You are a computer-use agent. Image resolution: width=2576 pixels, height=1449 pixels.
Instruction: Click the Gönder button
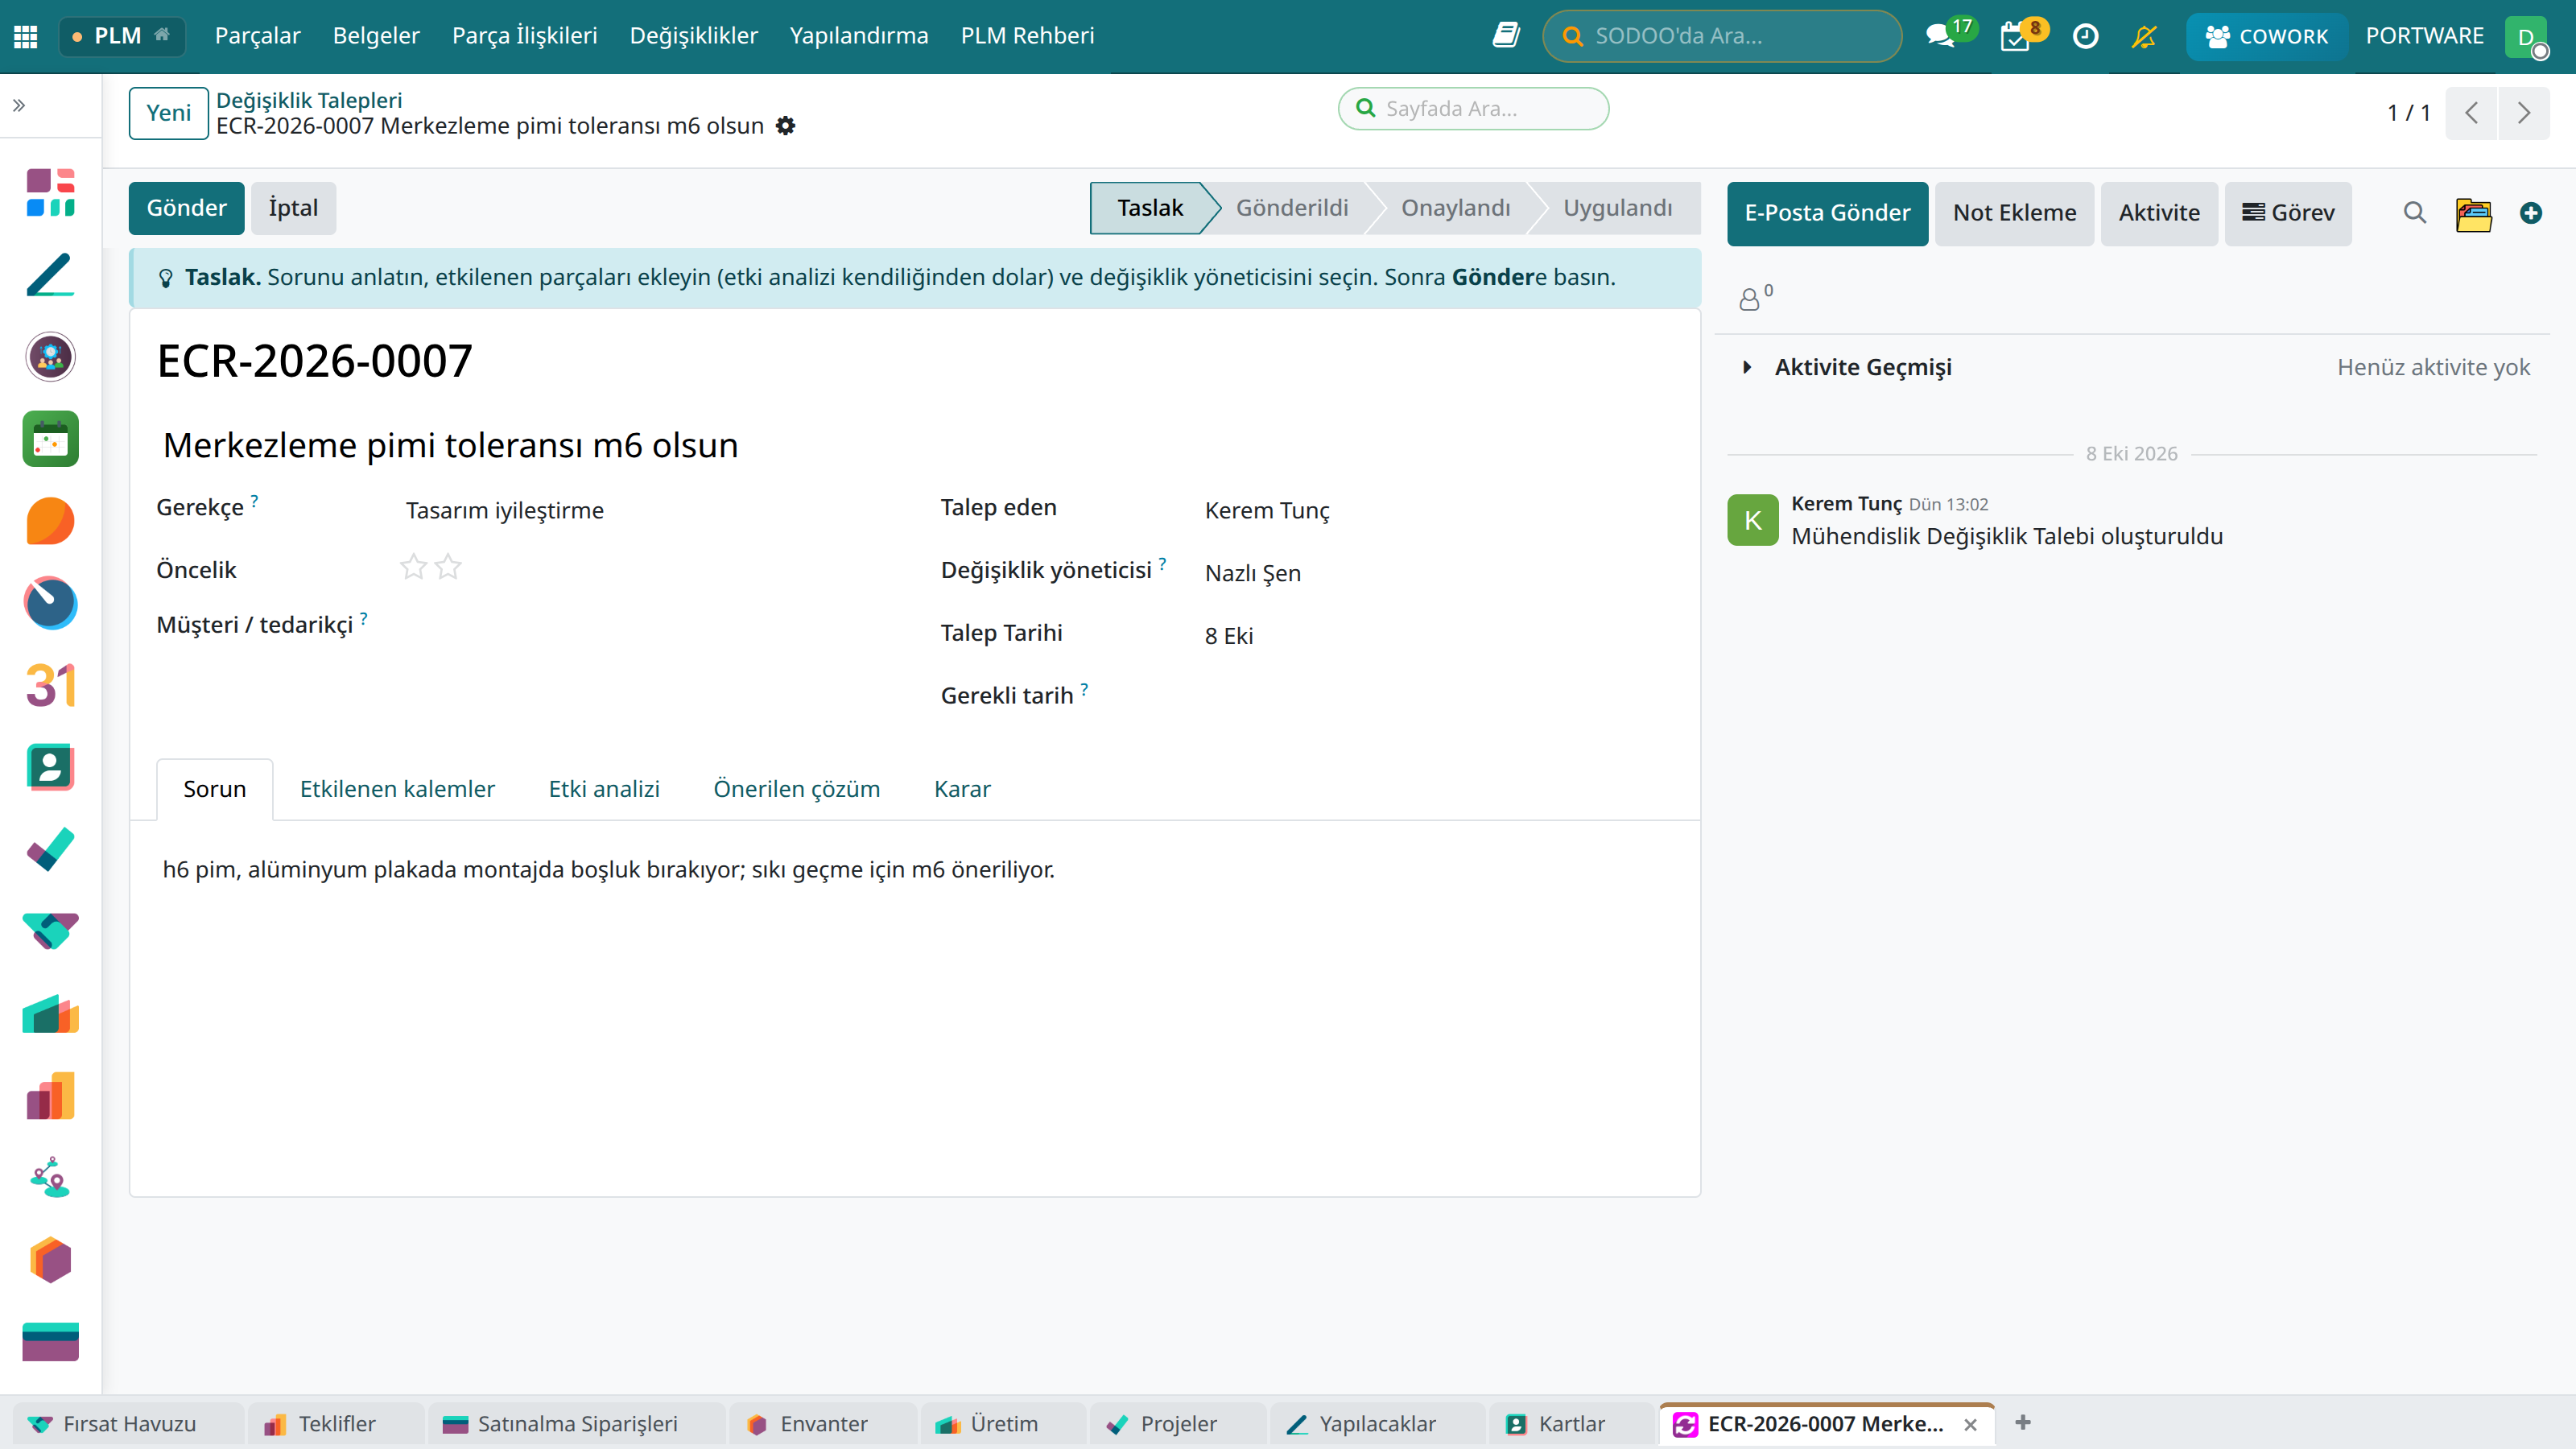[x=186, y=208]
